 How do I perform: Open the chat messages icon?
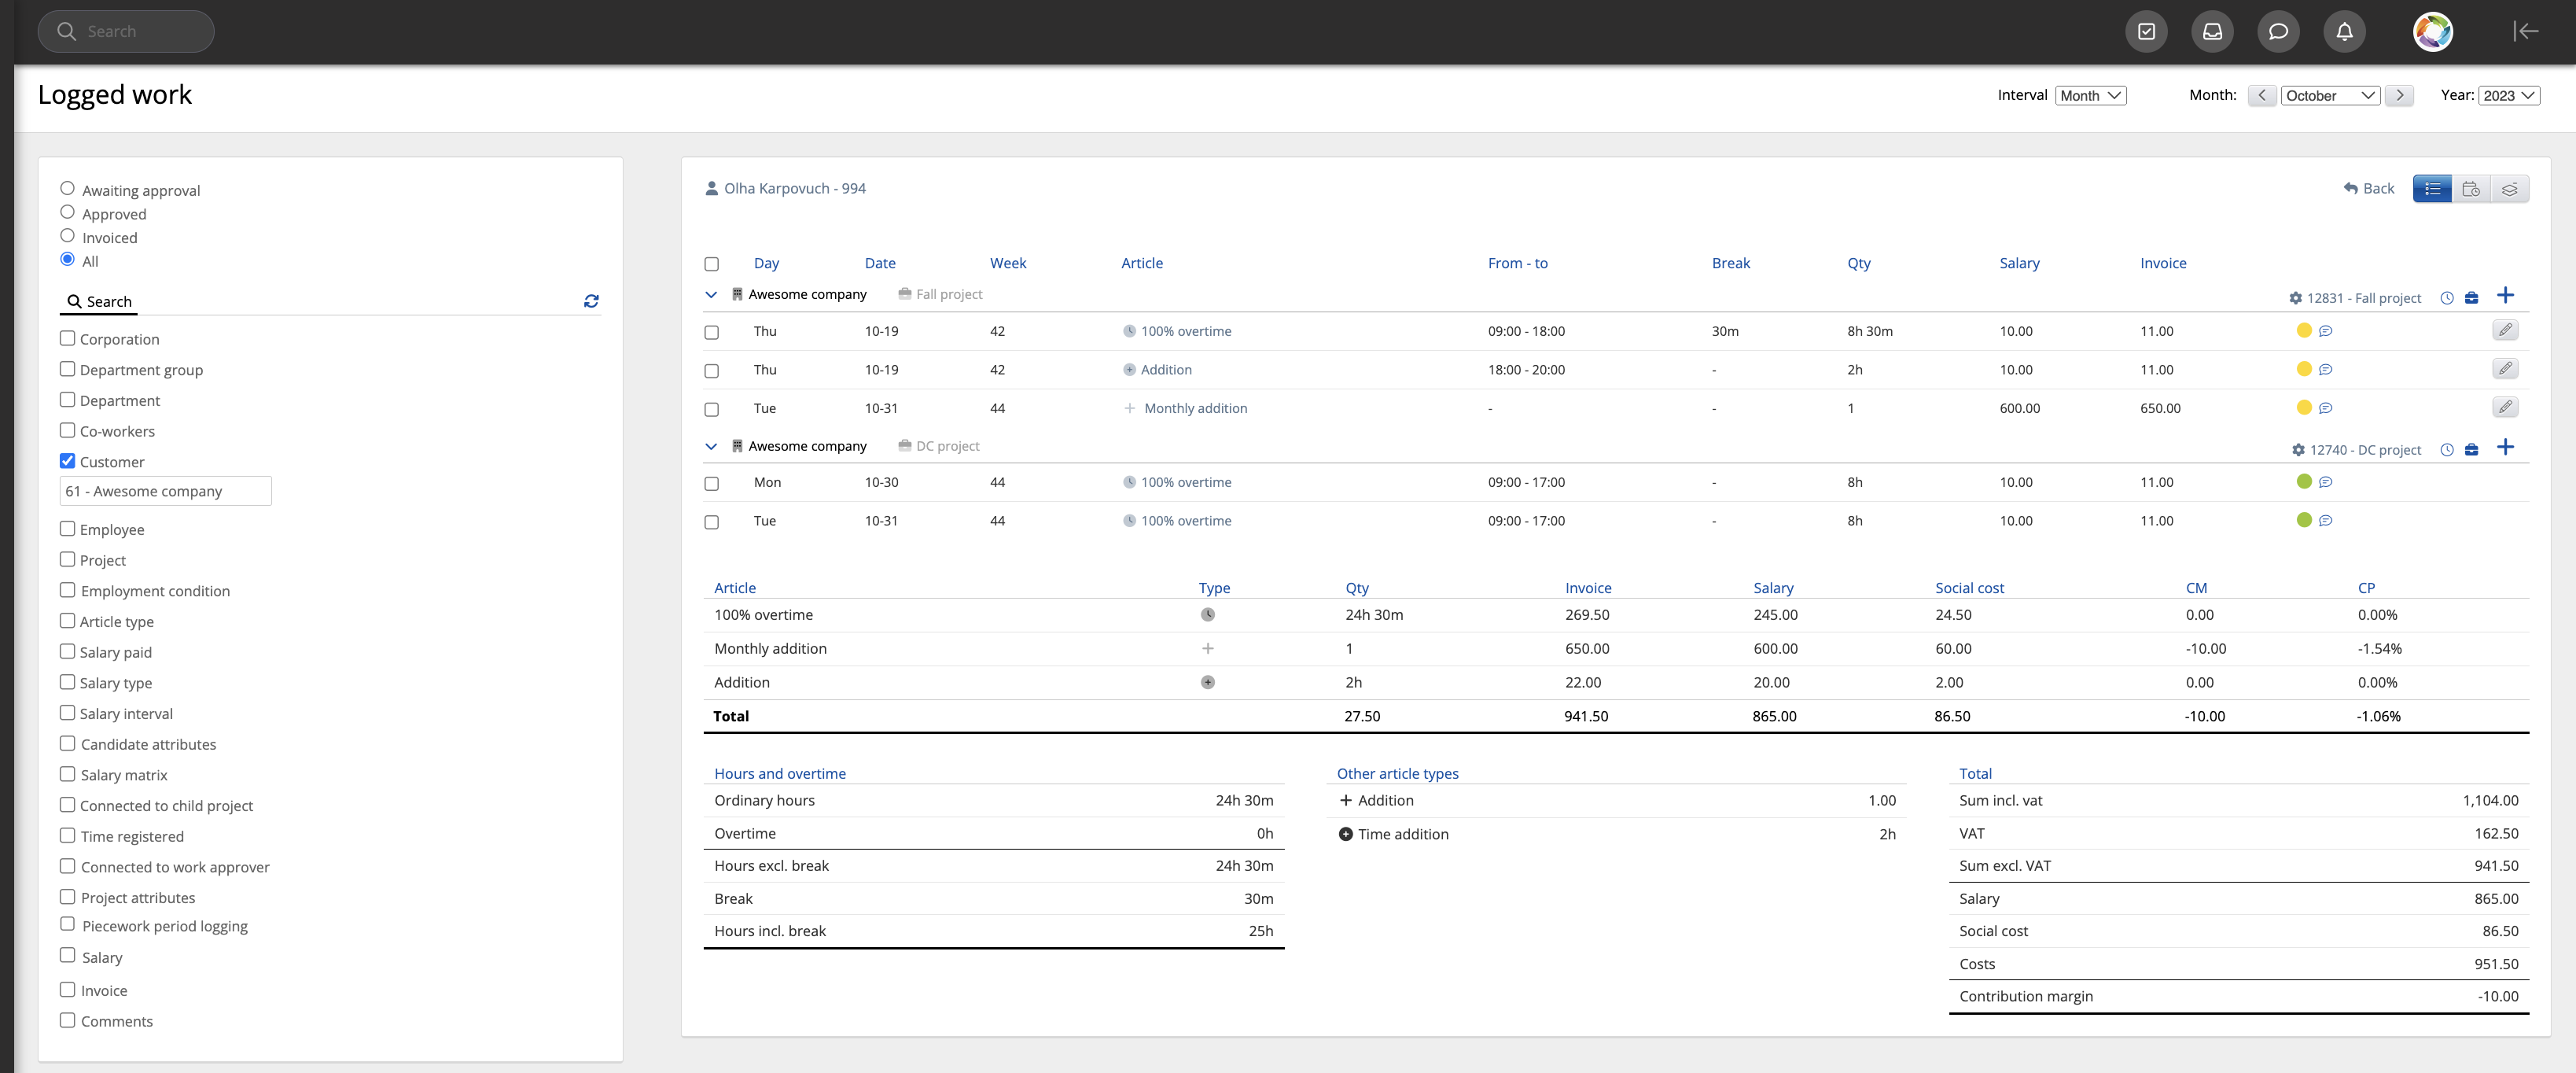click(x=2278, y=32)
